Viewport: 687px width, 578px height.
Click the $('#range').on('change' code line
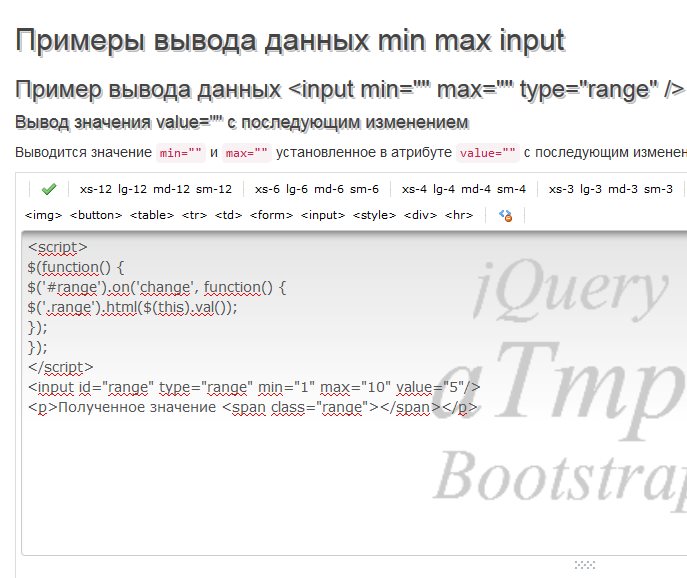click(x=157, y=287)
